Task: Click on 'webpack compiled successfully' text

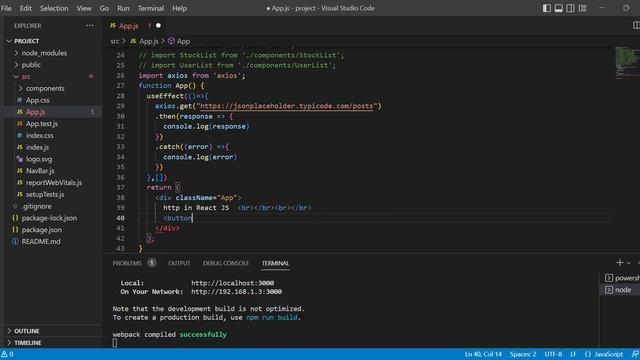Action: [169, 335]
